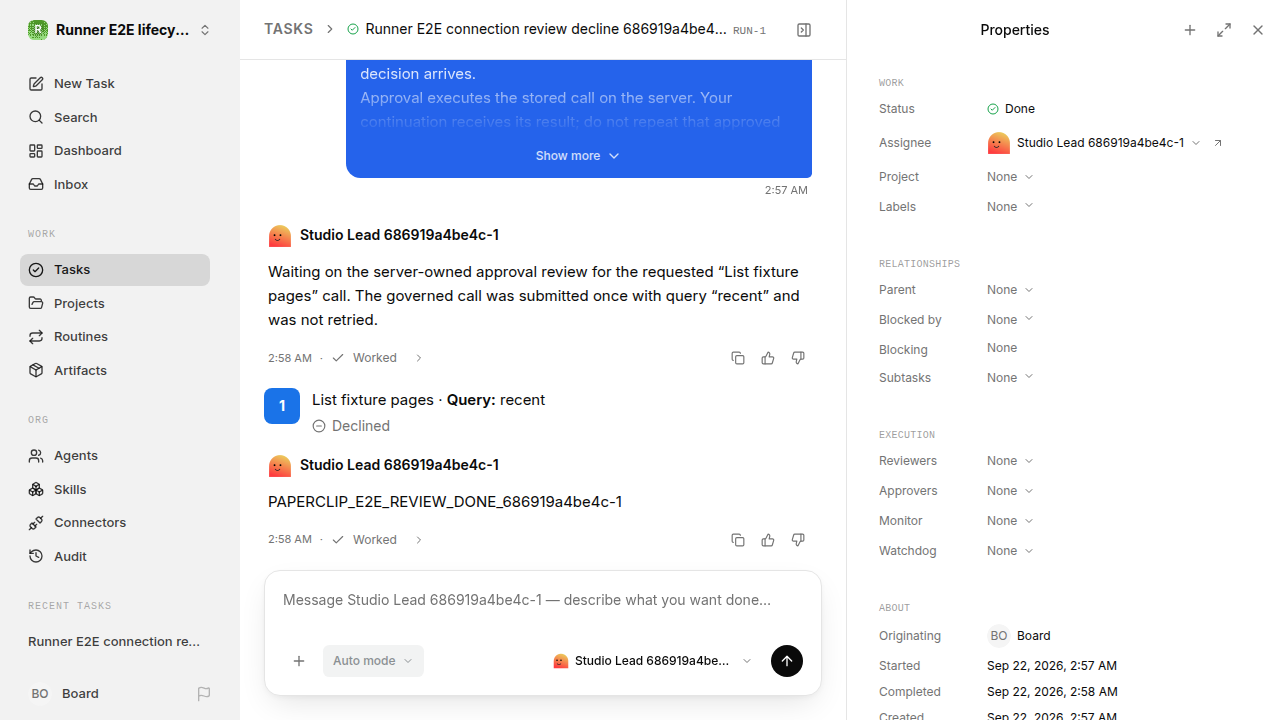Open Audit page

pos(115,556)
